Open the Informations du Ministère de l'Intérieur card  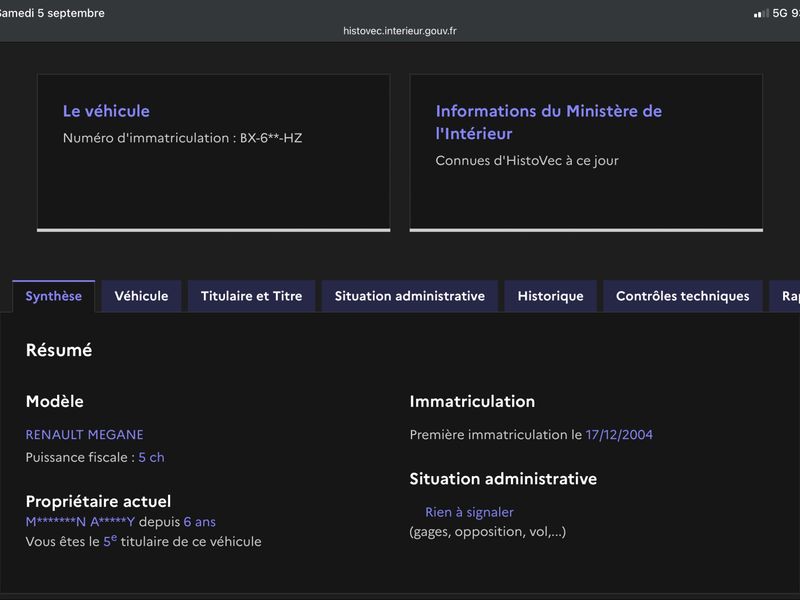tap(586, 152)
